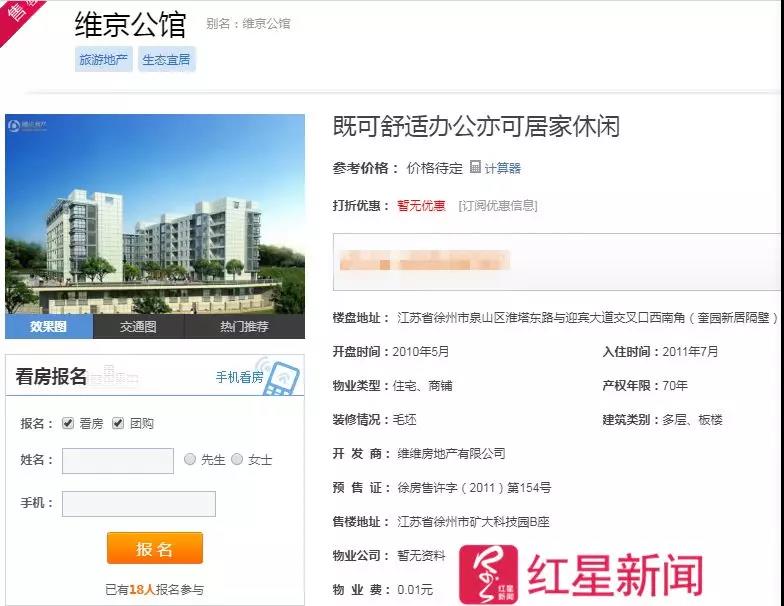The width and height of the screenshot is (784, 606).
Task: Tap the mobile phone viewing icon
Action: [280, 377]
